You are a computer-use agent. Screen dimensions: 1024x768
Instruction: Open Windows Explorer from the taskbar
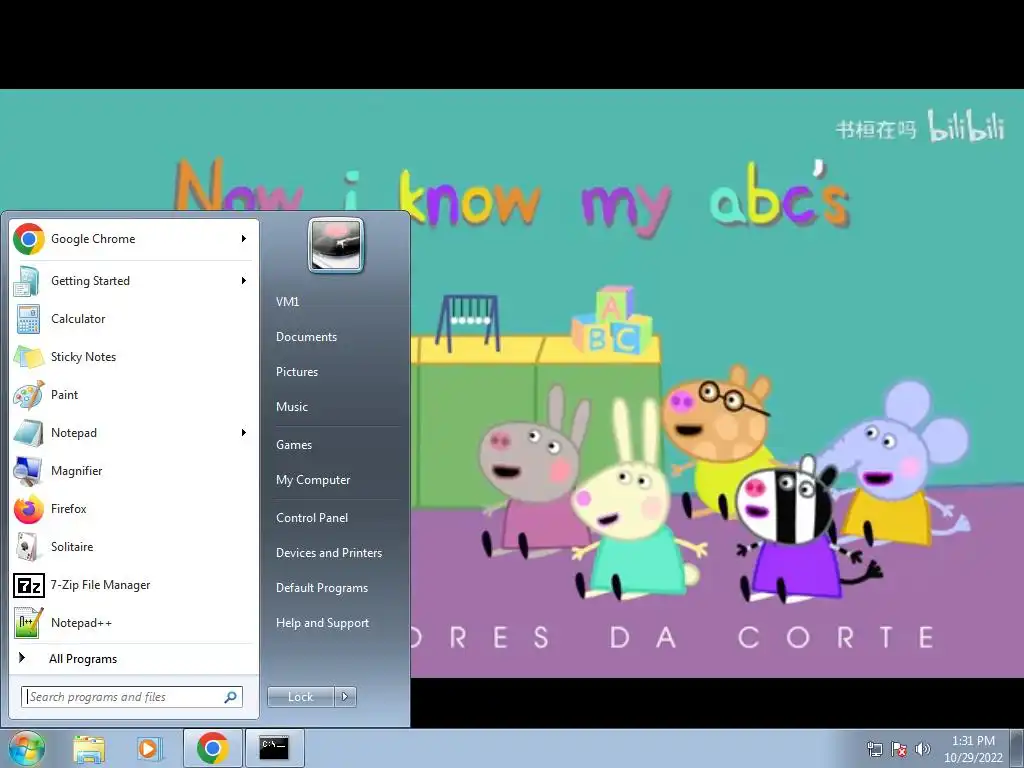89,748
